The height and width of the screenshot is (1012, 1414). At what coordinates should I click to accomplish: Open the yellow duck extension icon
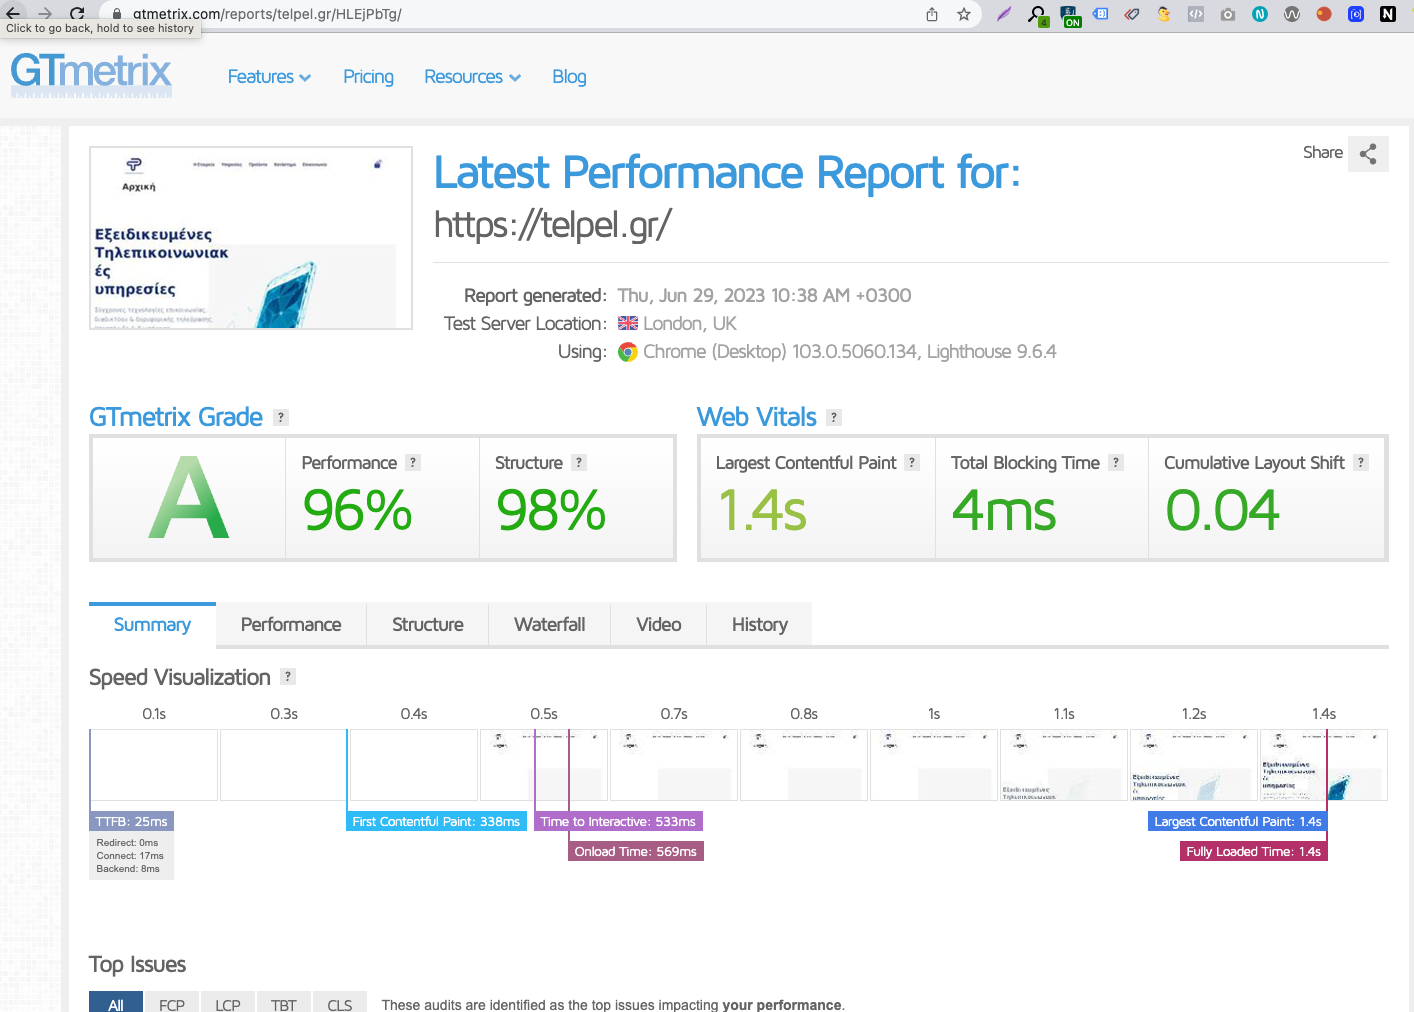point(1164,14)
